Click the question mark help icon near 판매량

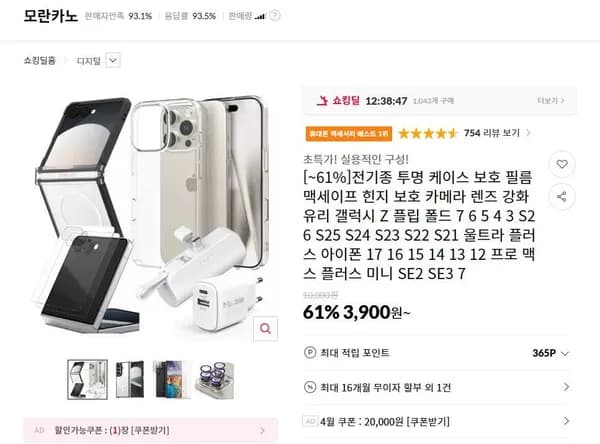(x=275, y=16)
